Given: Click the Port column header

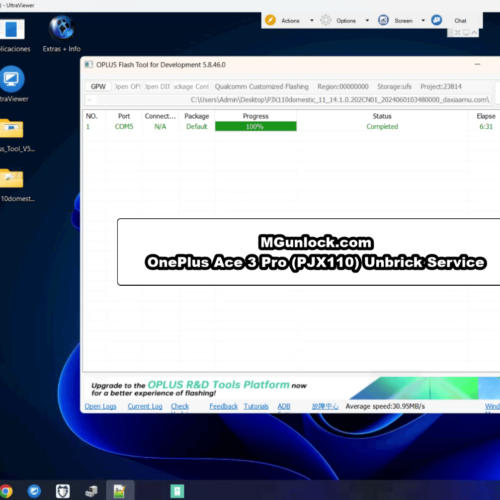Looking at the screenshot, I should pyautogui.click(x=124, y=116).
